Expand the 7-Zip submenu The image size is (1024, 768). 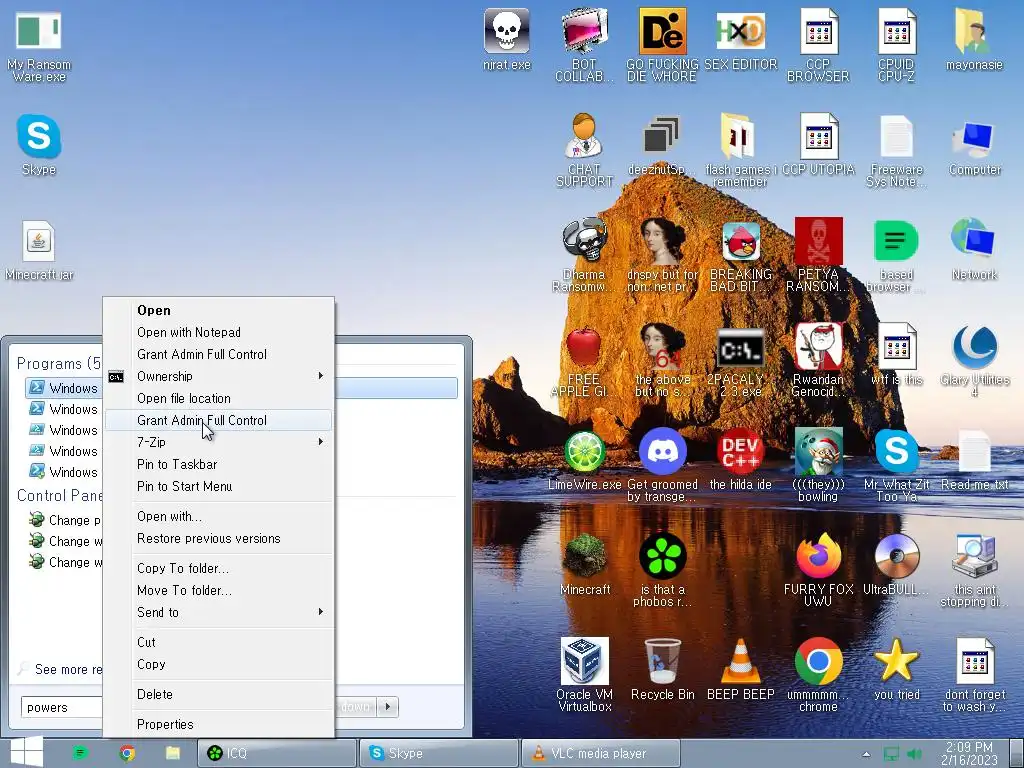click(x=218, y=442)
